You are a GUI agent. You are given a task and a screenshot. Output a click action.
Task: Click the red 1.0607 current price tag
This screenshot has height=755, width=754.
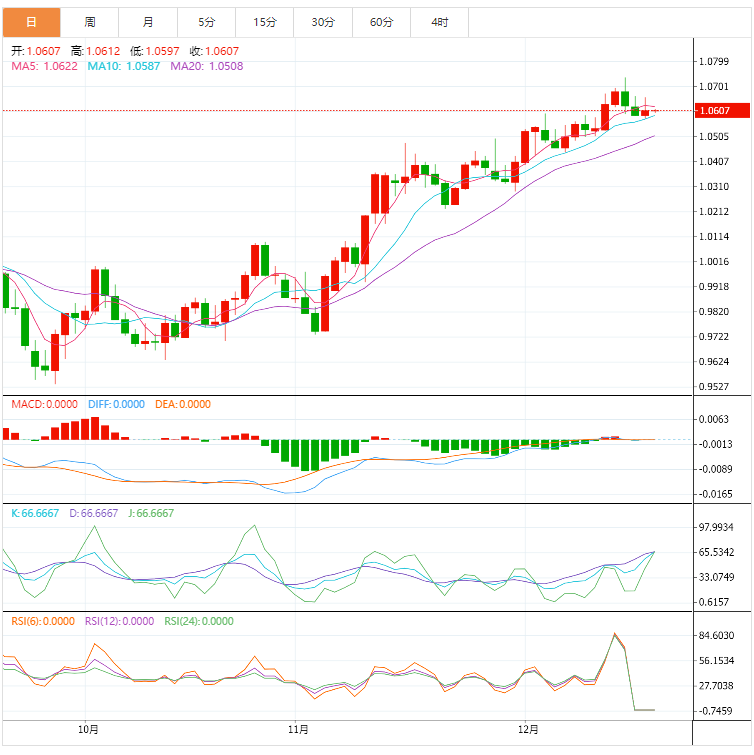pyautogui.click(x=715, y=111)
